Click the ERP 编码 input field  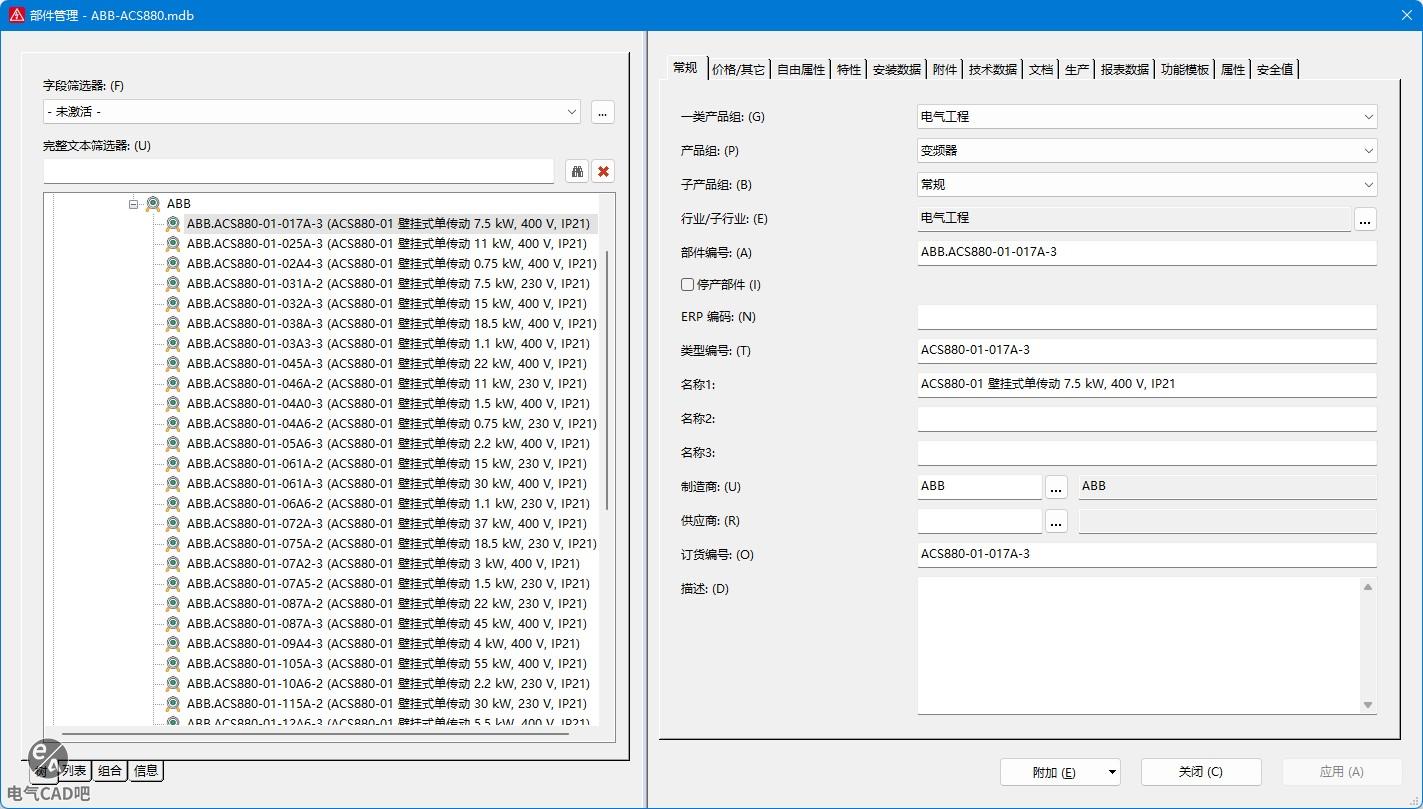point(1147,317)
